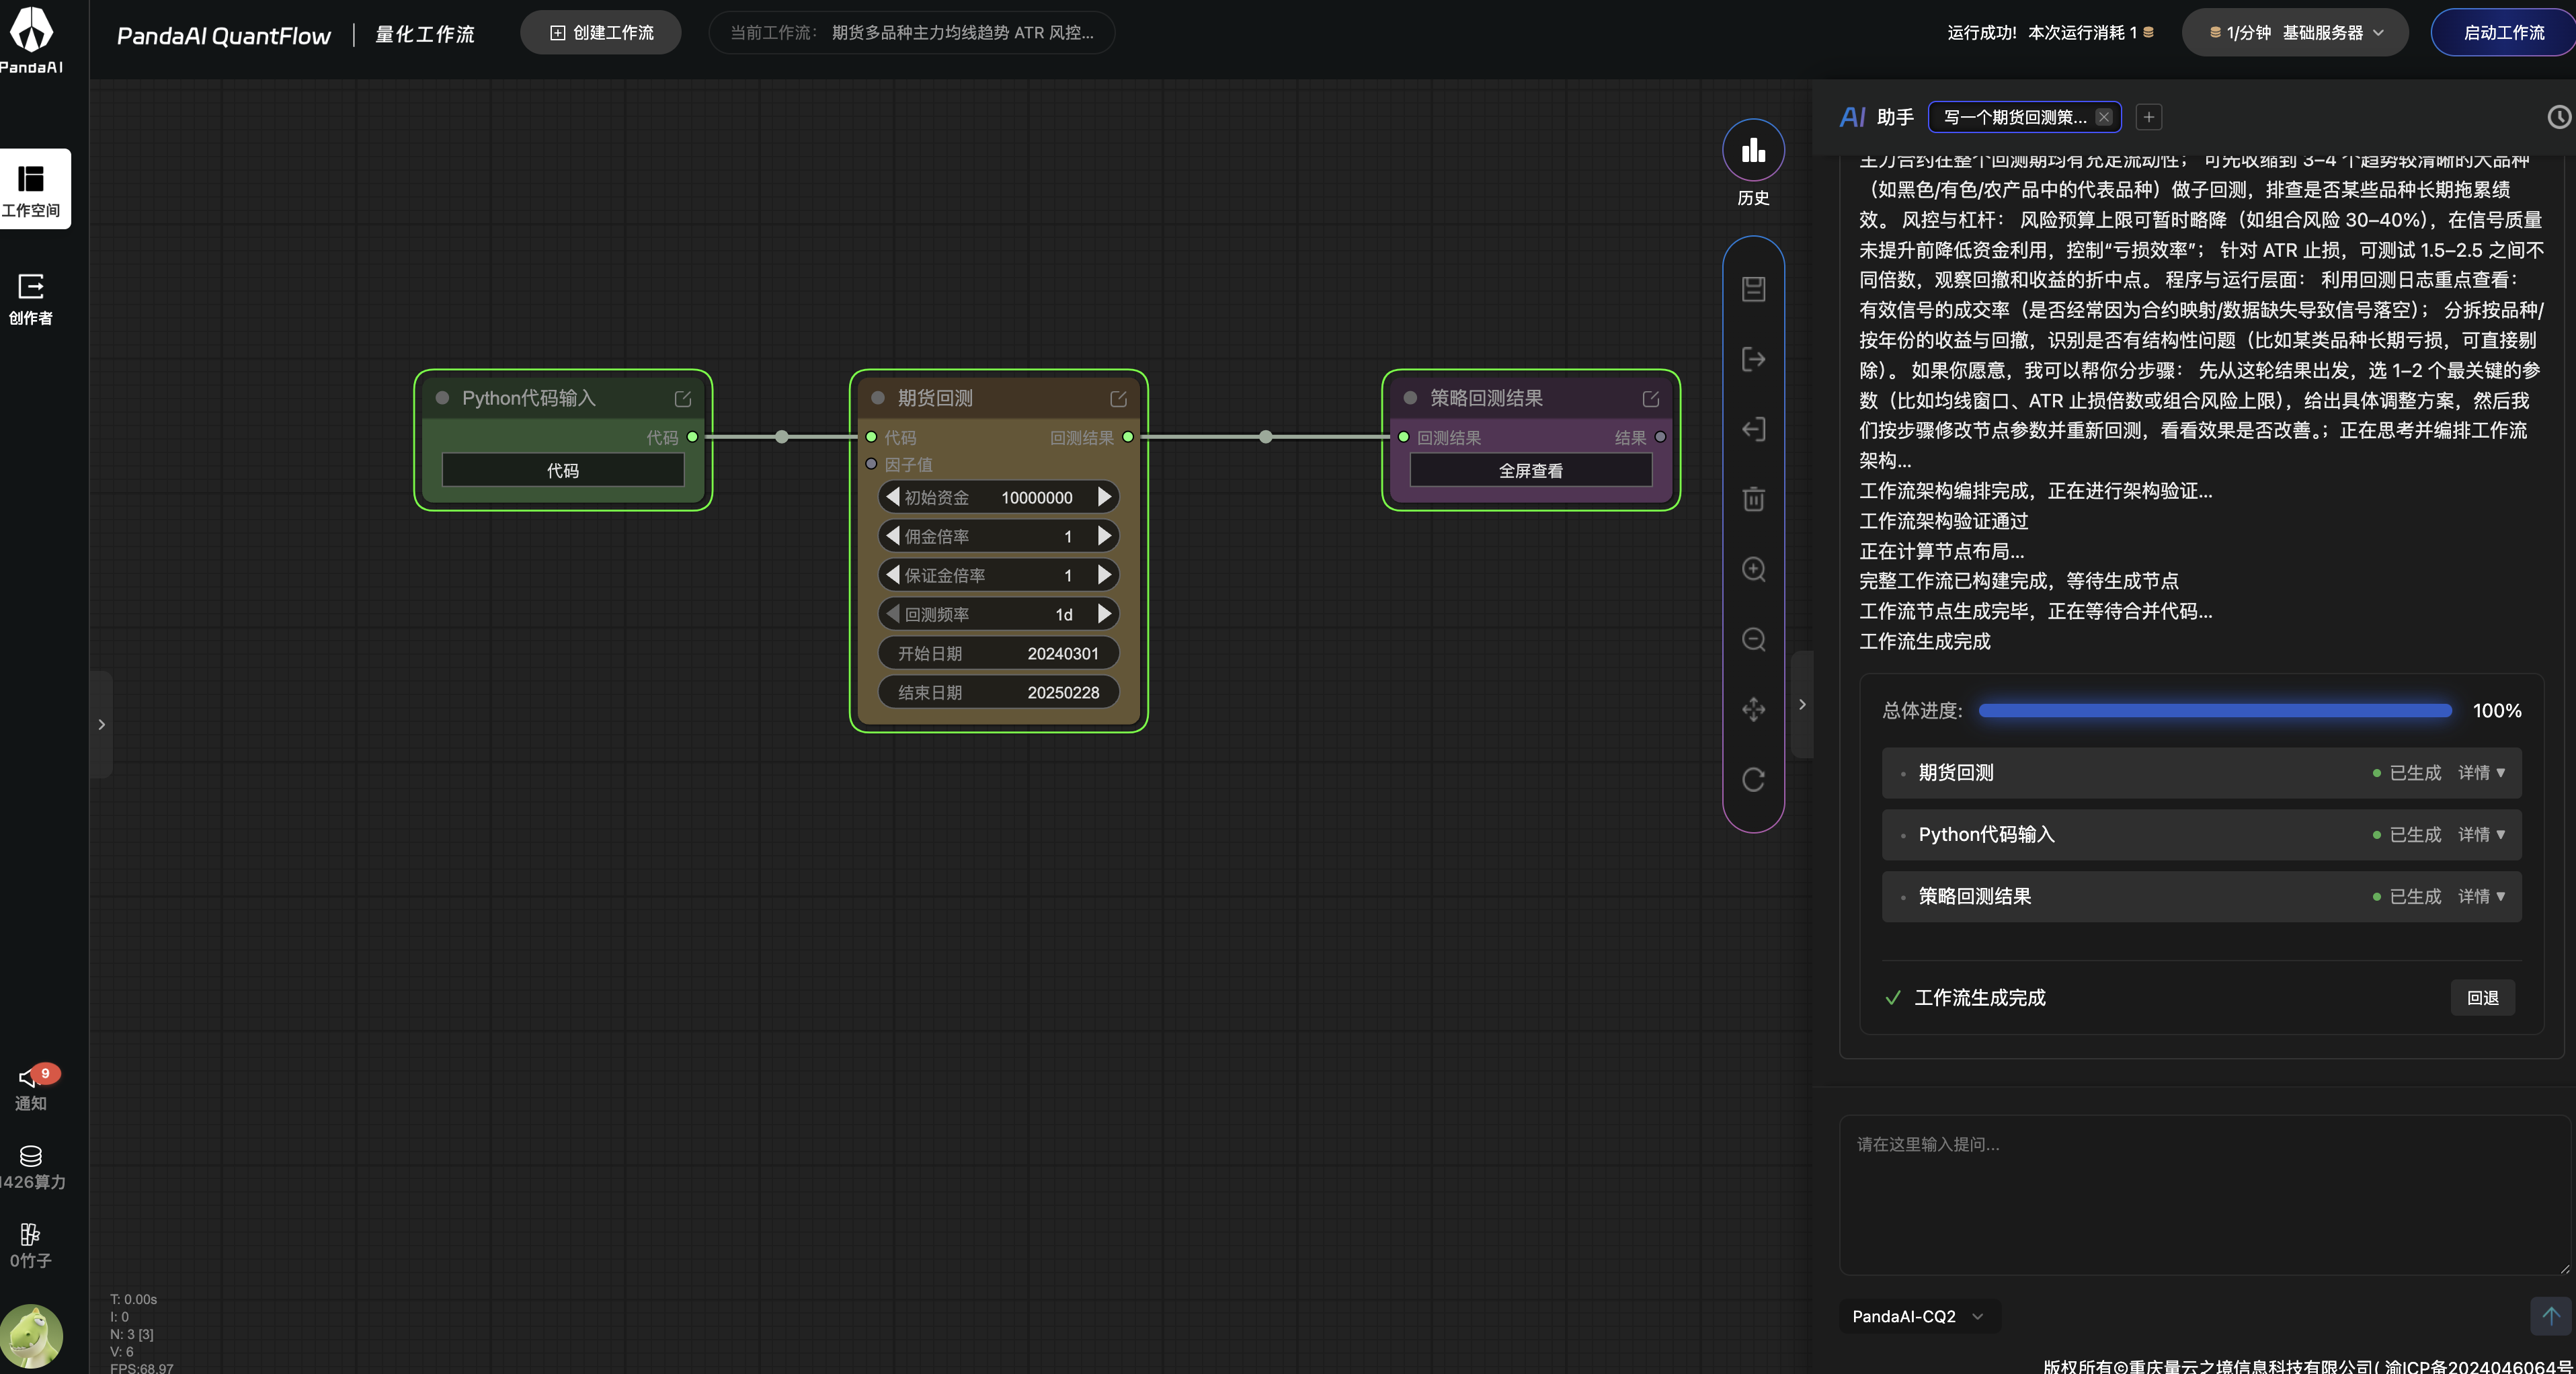Click the 竹子 bamboo balance icon

(x=30, y=1234)
